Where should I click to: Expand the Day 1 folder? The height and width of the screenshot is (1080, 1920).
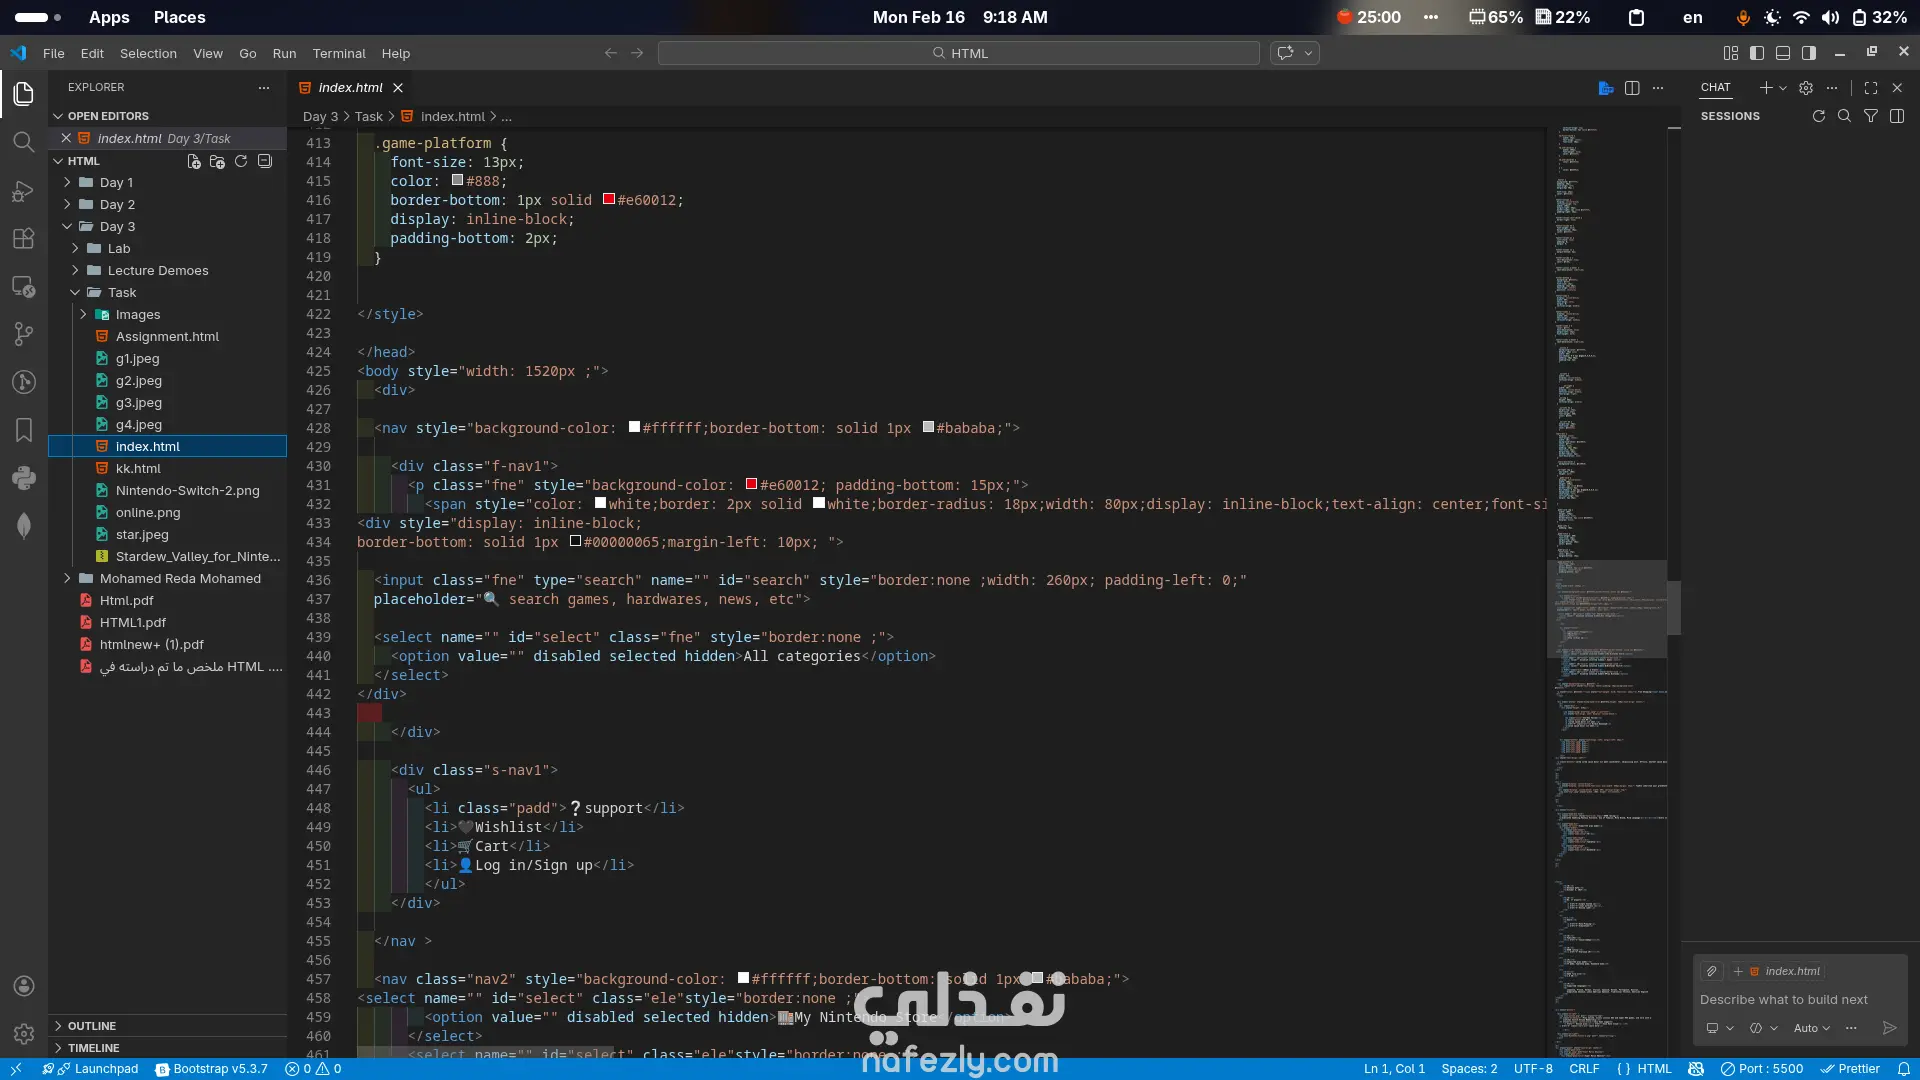coord(116,182)
